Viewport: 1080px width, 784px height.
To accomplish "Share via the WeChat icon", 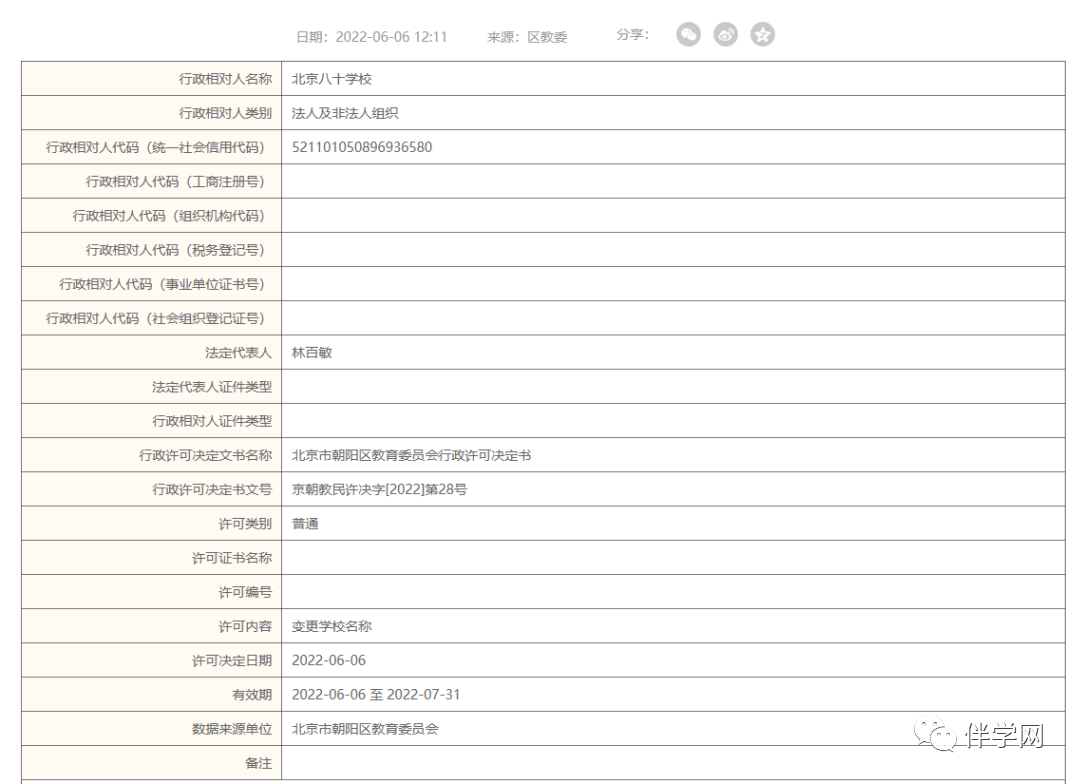I will [x=688, y=34].
